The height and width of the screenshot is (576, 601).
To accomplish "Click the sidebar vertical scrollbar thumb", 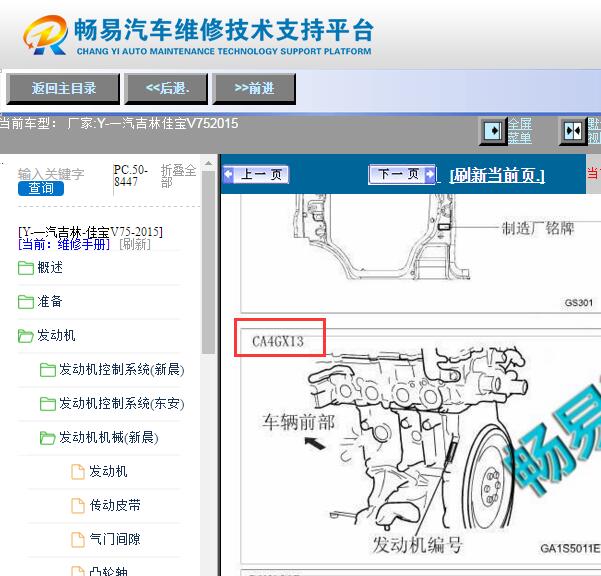I will 208,263.
